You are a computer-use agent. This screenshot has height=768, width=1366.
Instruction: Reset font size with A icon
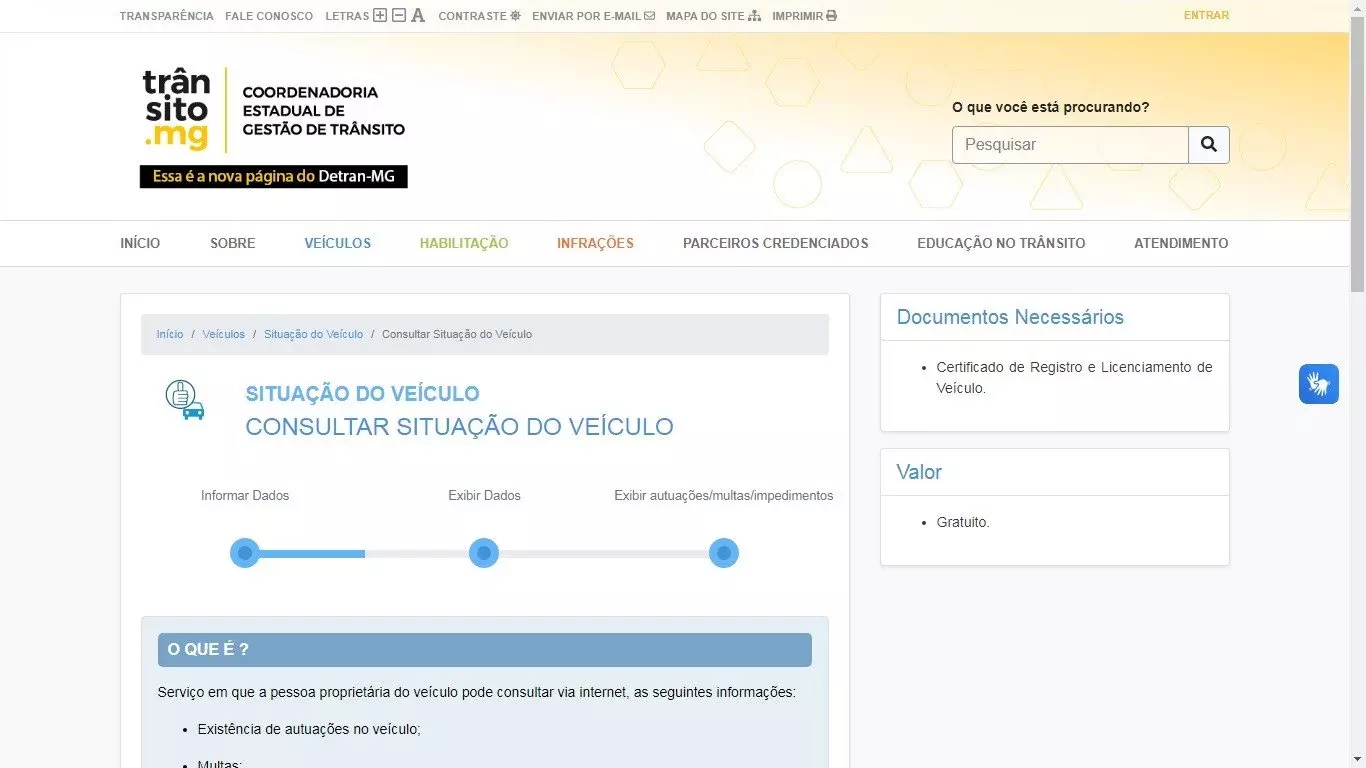point(418,16)
